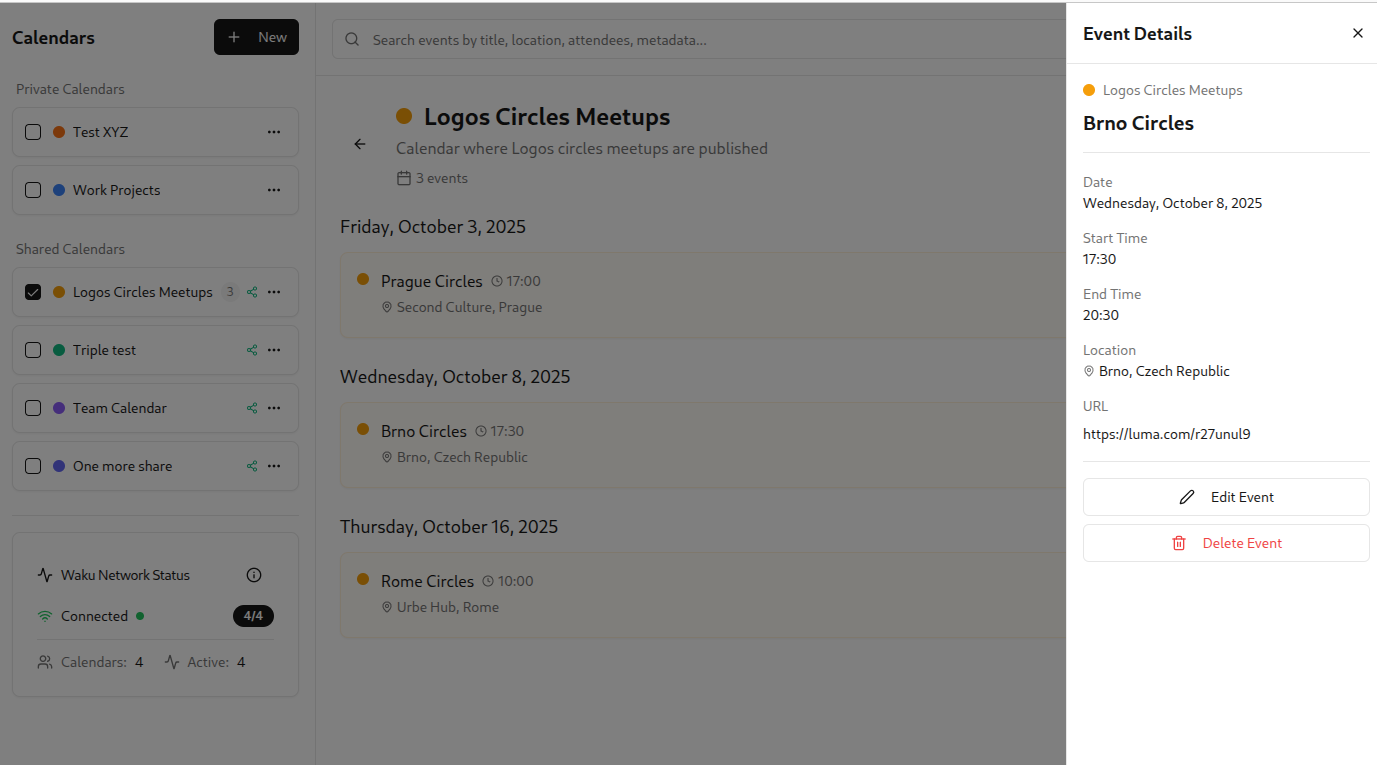Click share icon on One more share calendar
The width and height of the screenshot is (1377, 765).
coord(252,466)
